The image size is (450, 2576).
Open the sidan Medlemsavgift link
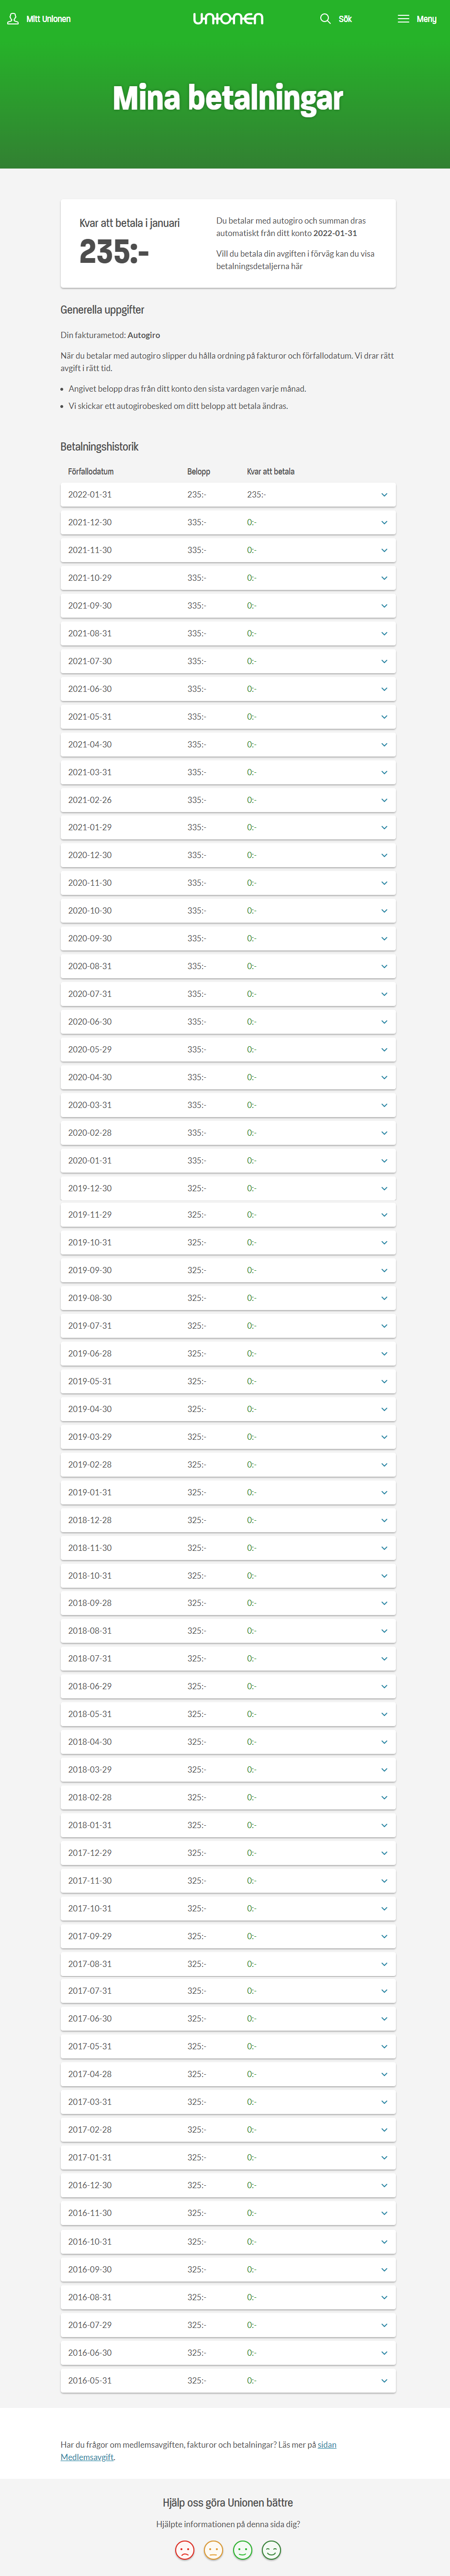[x=87, y=2456]
